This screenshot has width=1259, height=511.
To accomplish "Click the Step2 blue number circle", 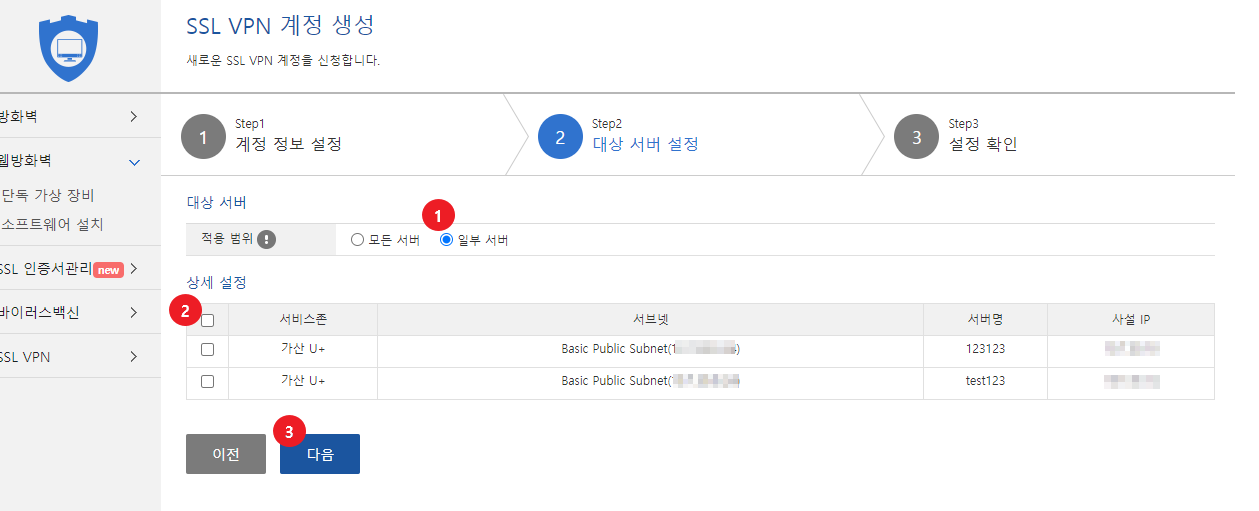I will pos(561,138).
